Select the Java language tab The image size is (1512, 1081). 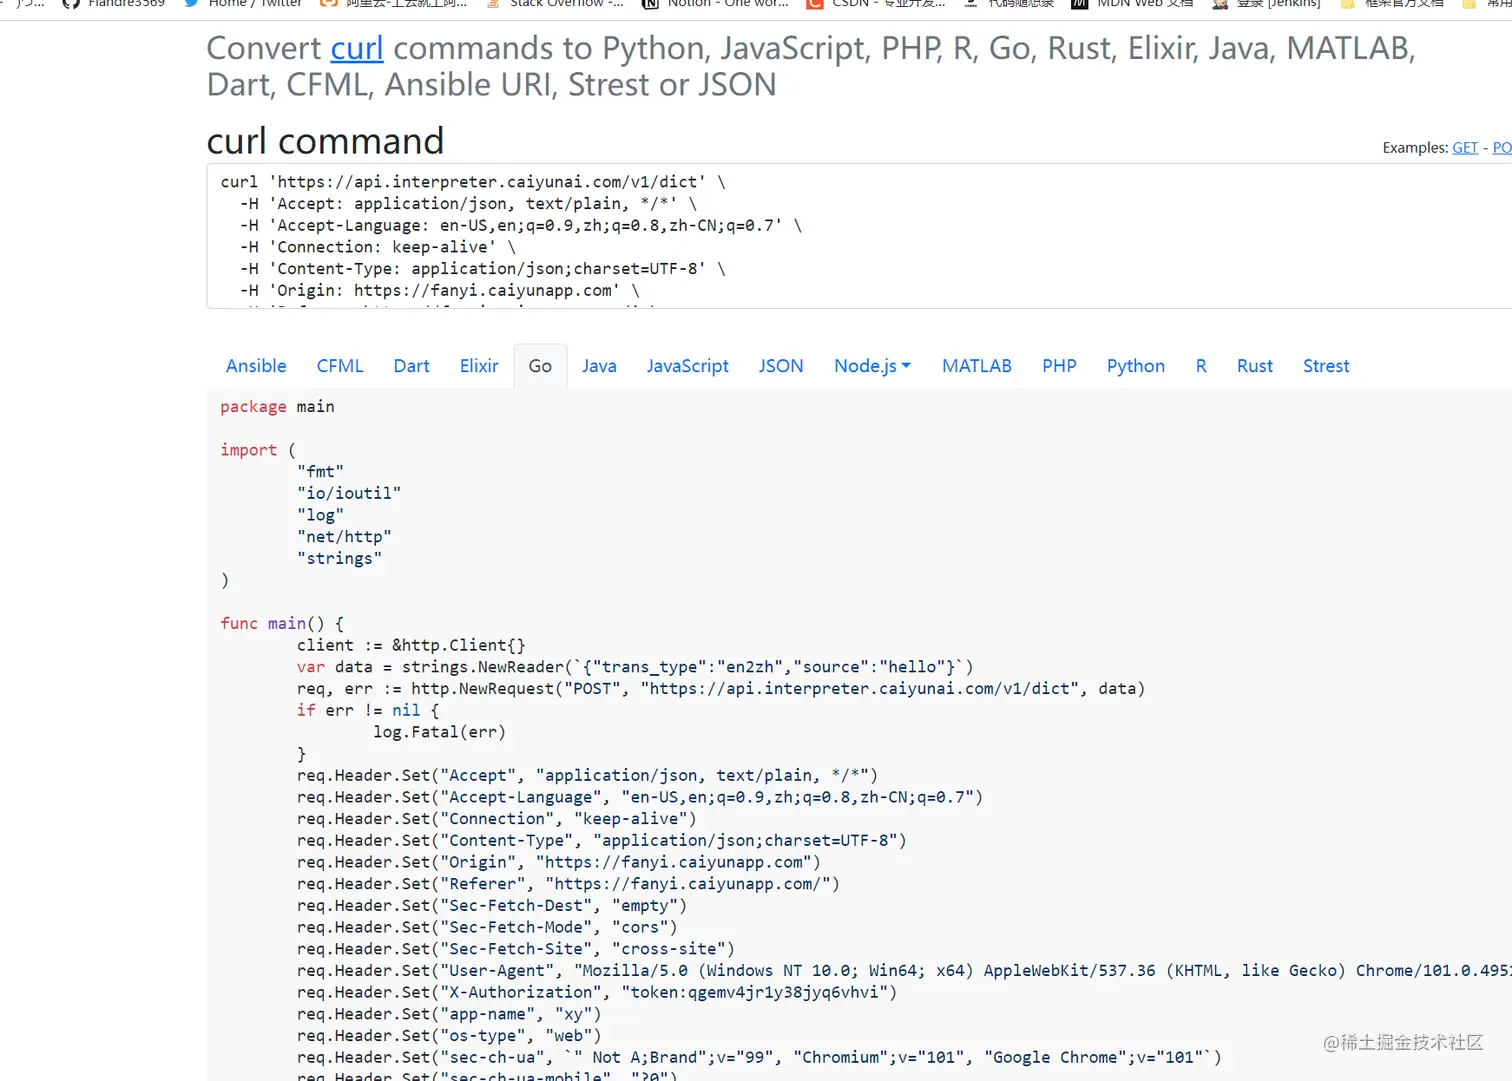[599, 366]
